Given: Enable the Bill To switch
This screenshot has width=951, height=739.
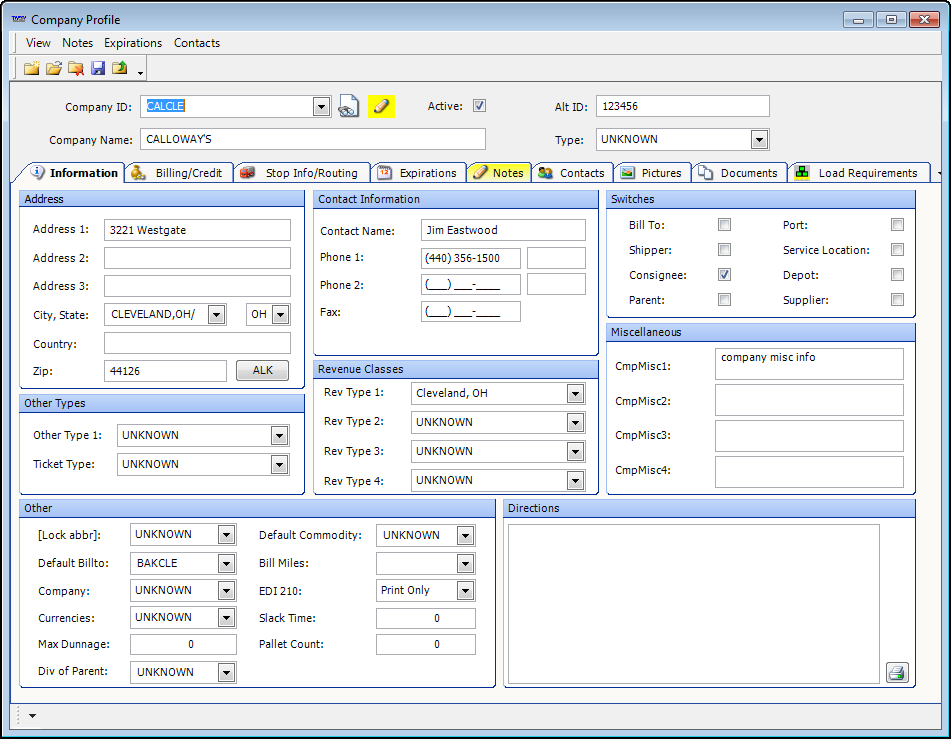Looking at the screenshot, I should point(724,225).
